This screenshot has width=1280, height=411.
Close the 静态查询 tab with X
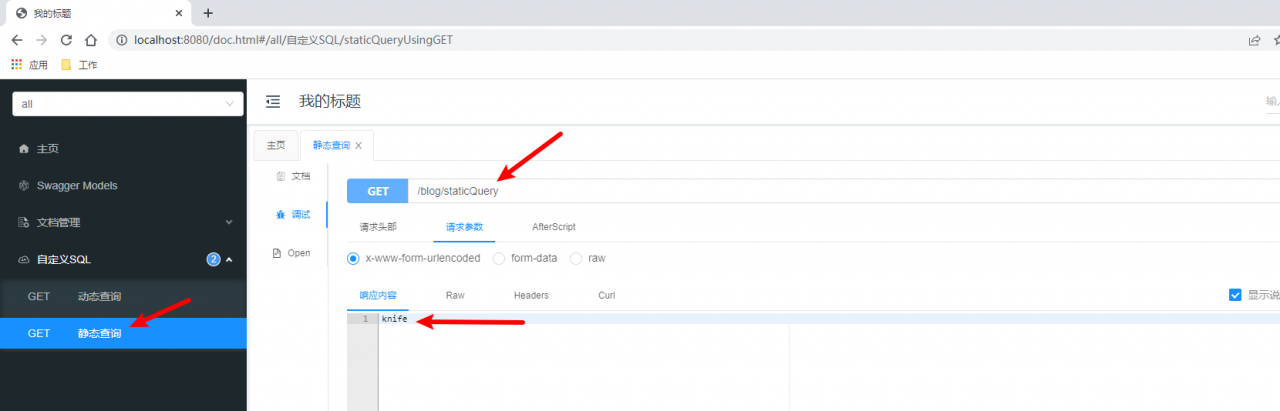[359, 145]
